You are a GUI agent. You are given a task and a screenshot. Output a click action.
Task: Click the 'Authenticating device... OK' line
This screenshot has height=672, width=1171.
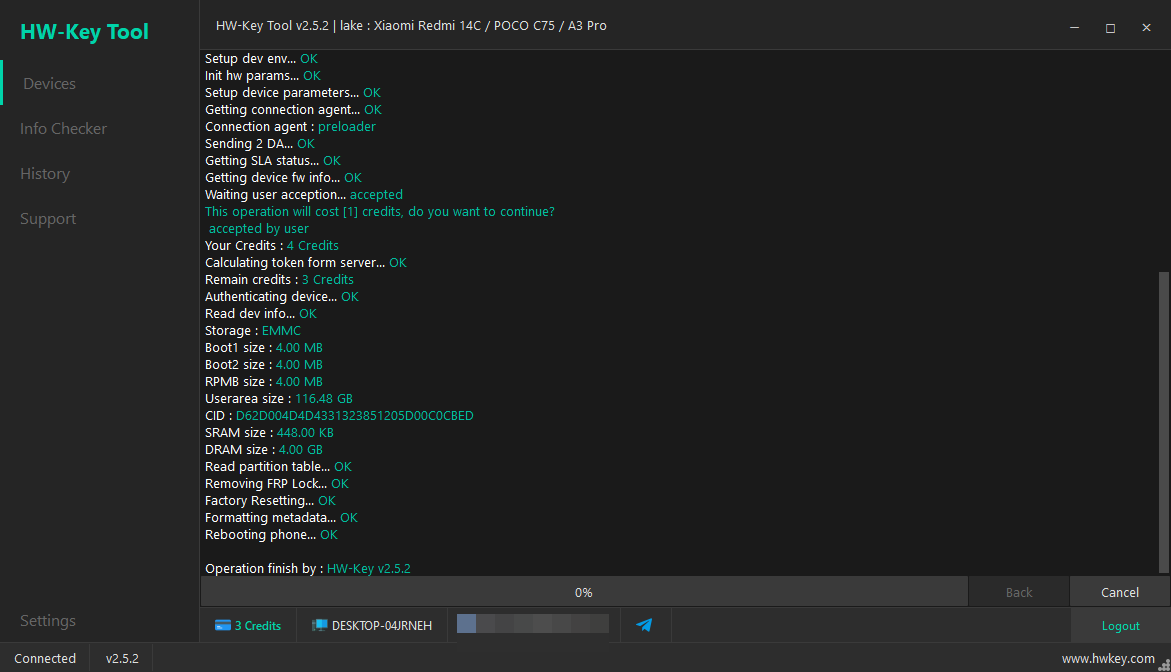pos(282,296)
